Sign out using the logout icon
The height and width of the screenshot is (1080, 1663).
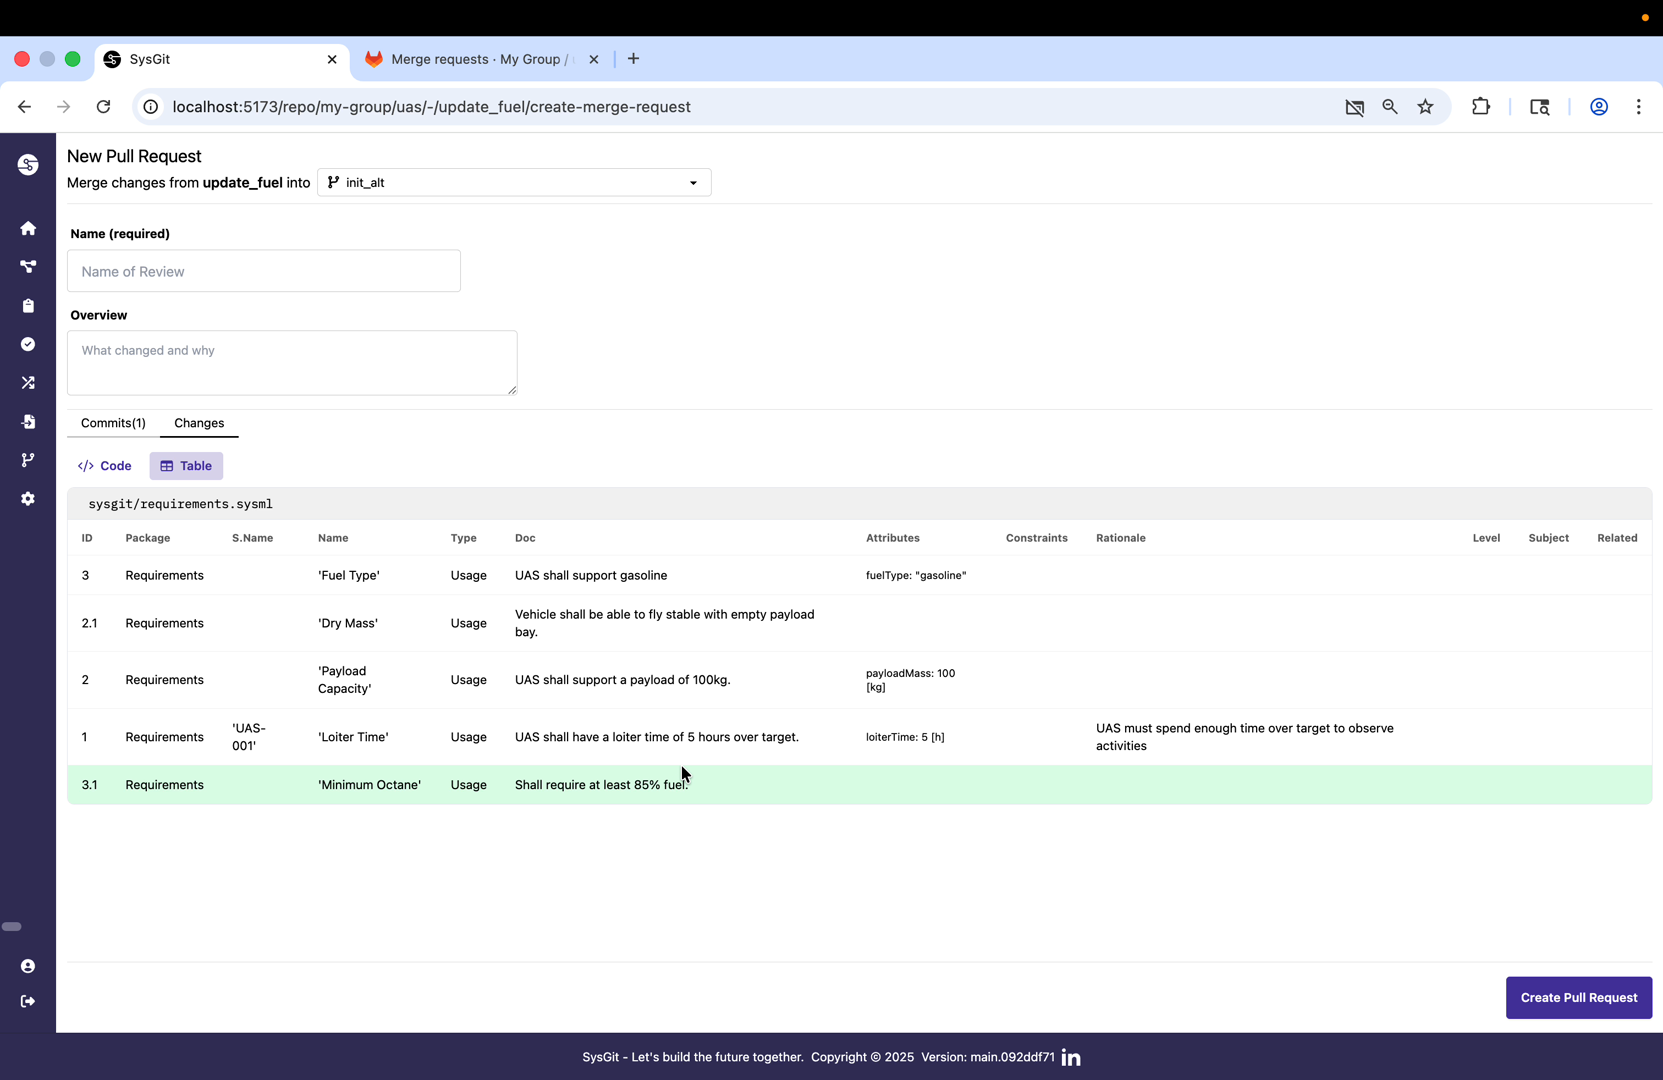(28, 1001)
